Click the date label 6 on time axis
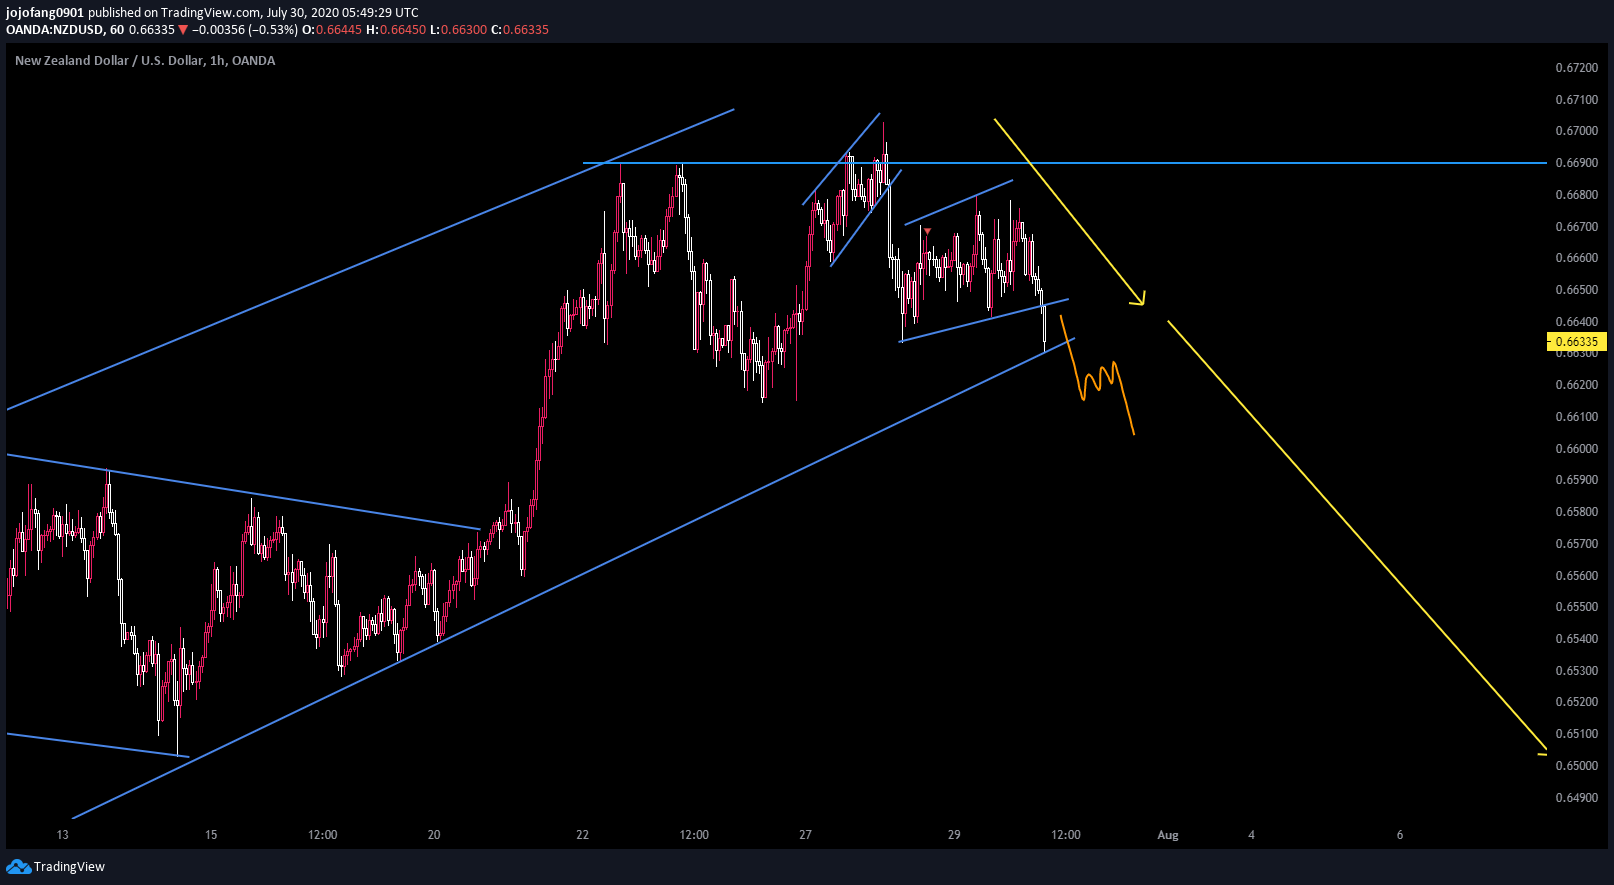Screen dimensions: 1614x885 pos(1400,835)
